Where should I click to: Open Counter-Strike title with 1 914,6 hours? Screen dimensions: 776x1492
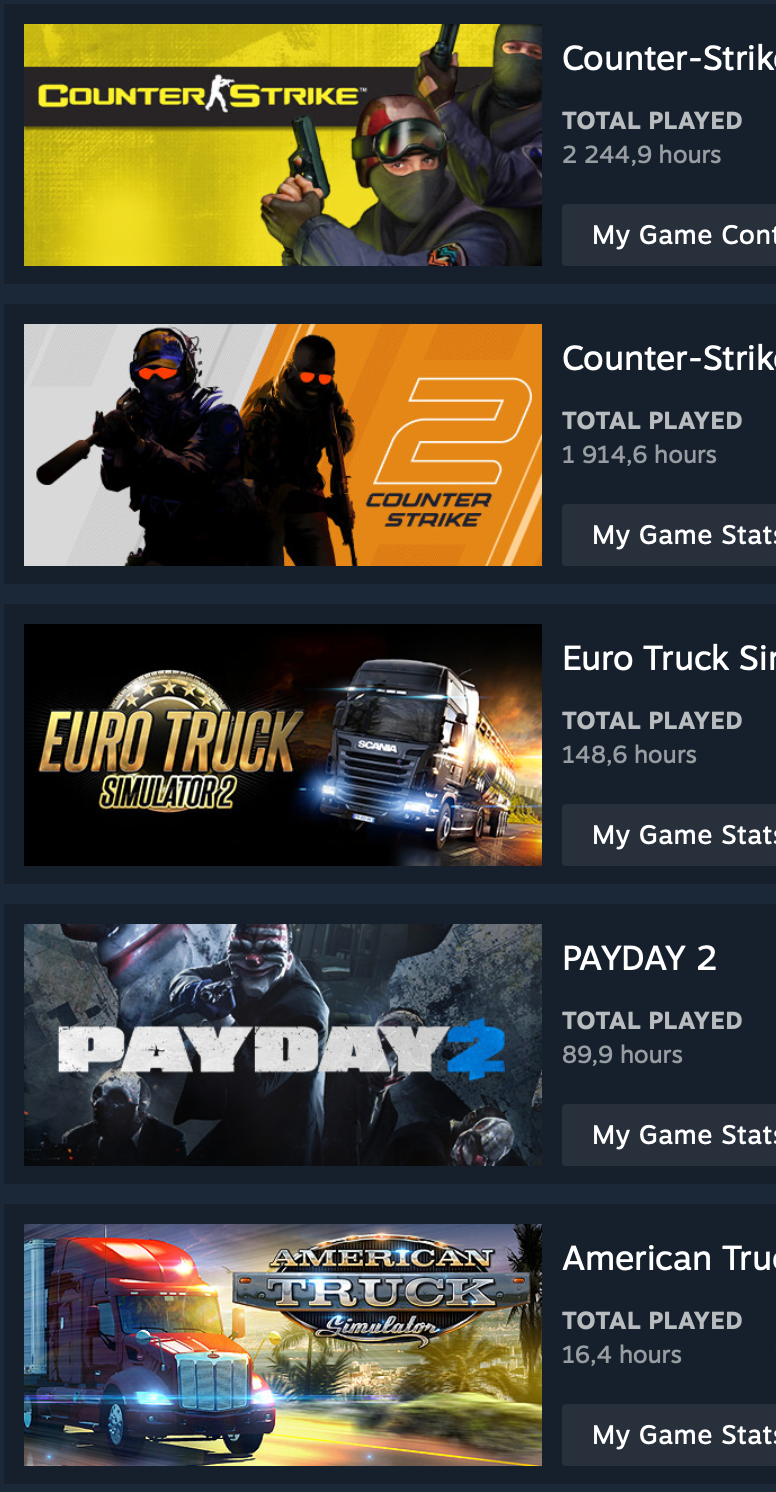[x=669, y=359]
